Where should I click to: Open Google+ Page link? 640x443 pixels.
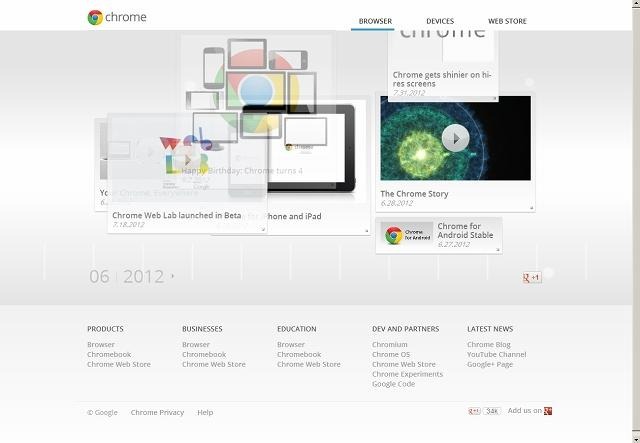coord(490,364)
